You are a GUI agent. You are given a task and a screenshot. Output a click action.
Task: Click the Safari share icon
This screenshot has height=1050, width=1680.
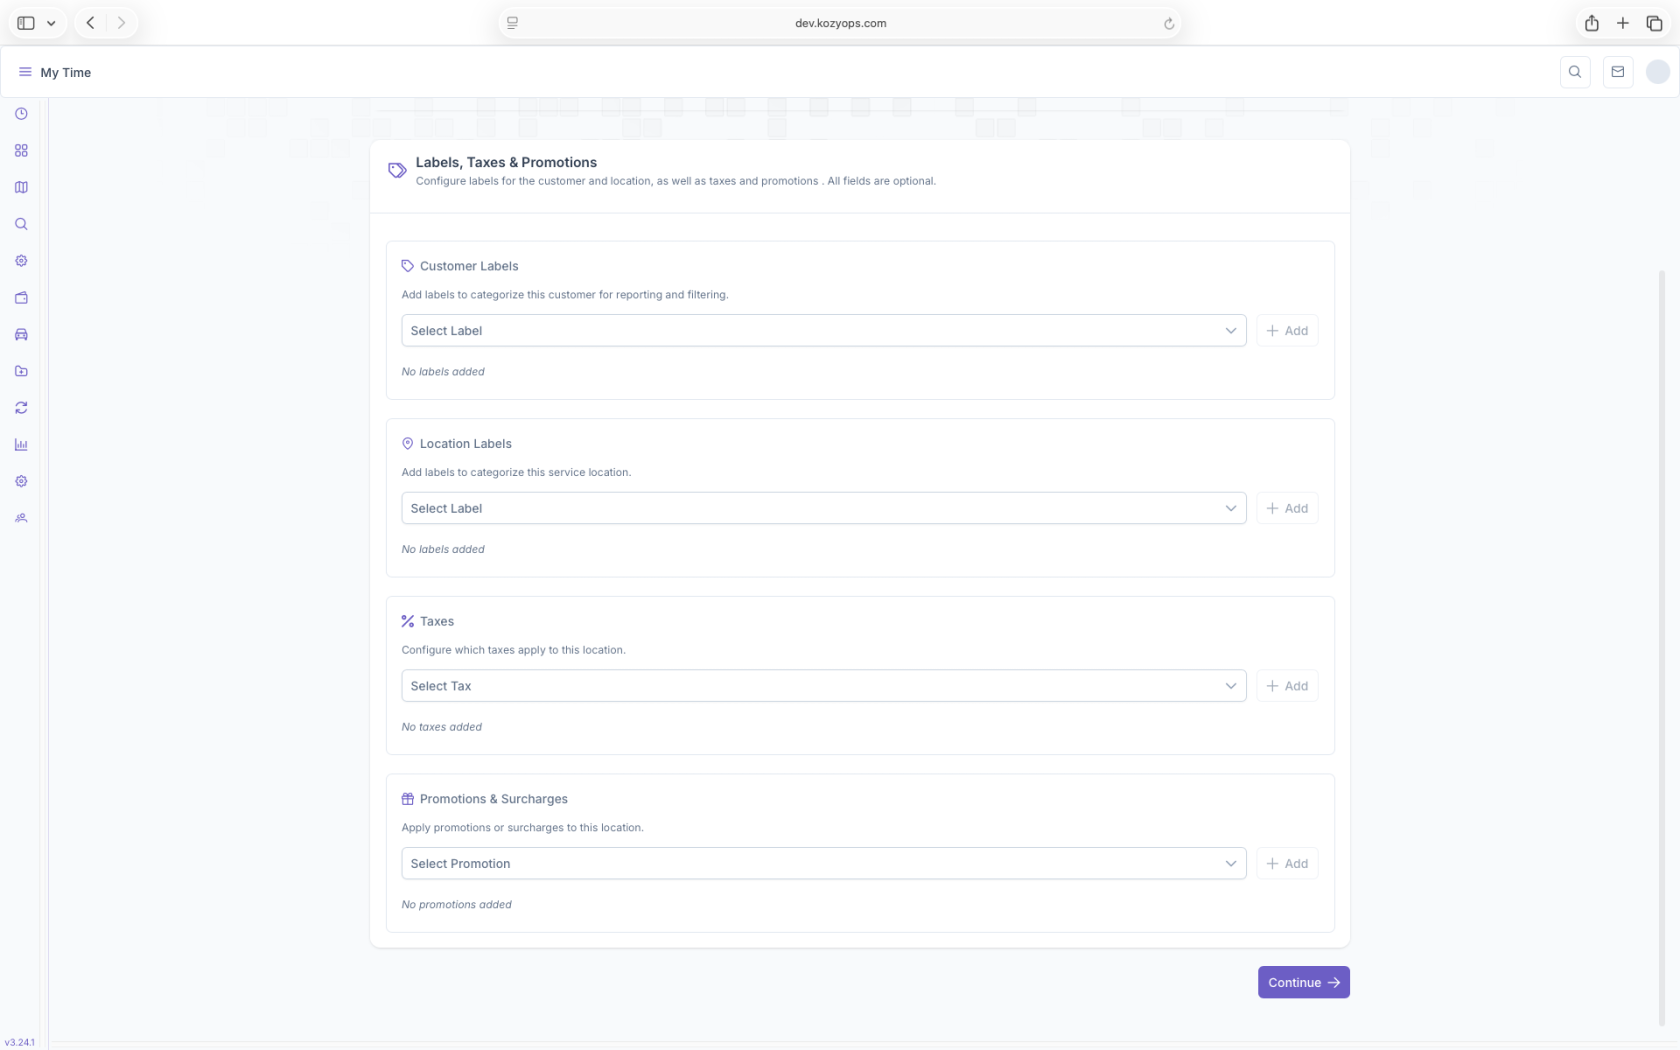coord(1591,23)
